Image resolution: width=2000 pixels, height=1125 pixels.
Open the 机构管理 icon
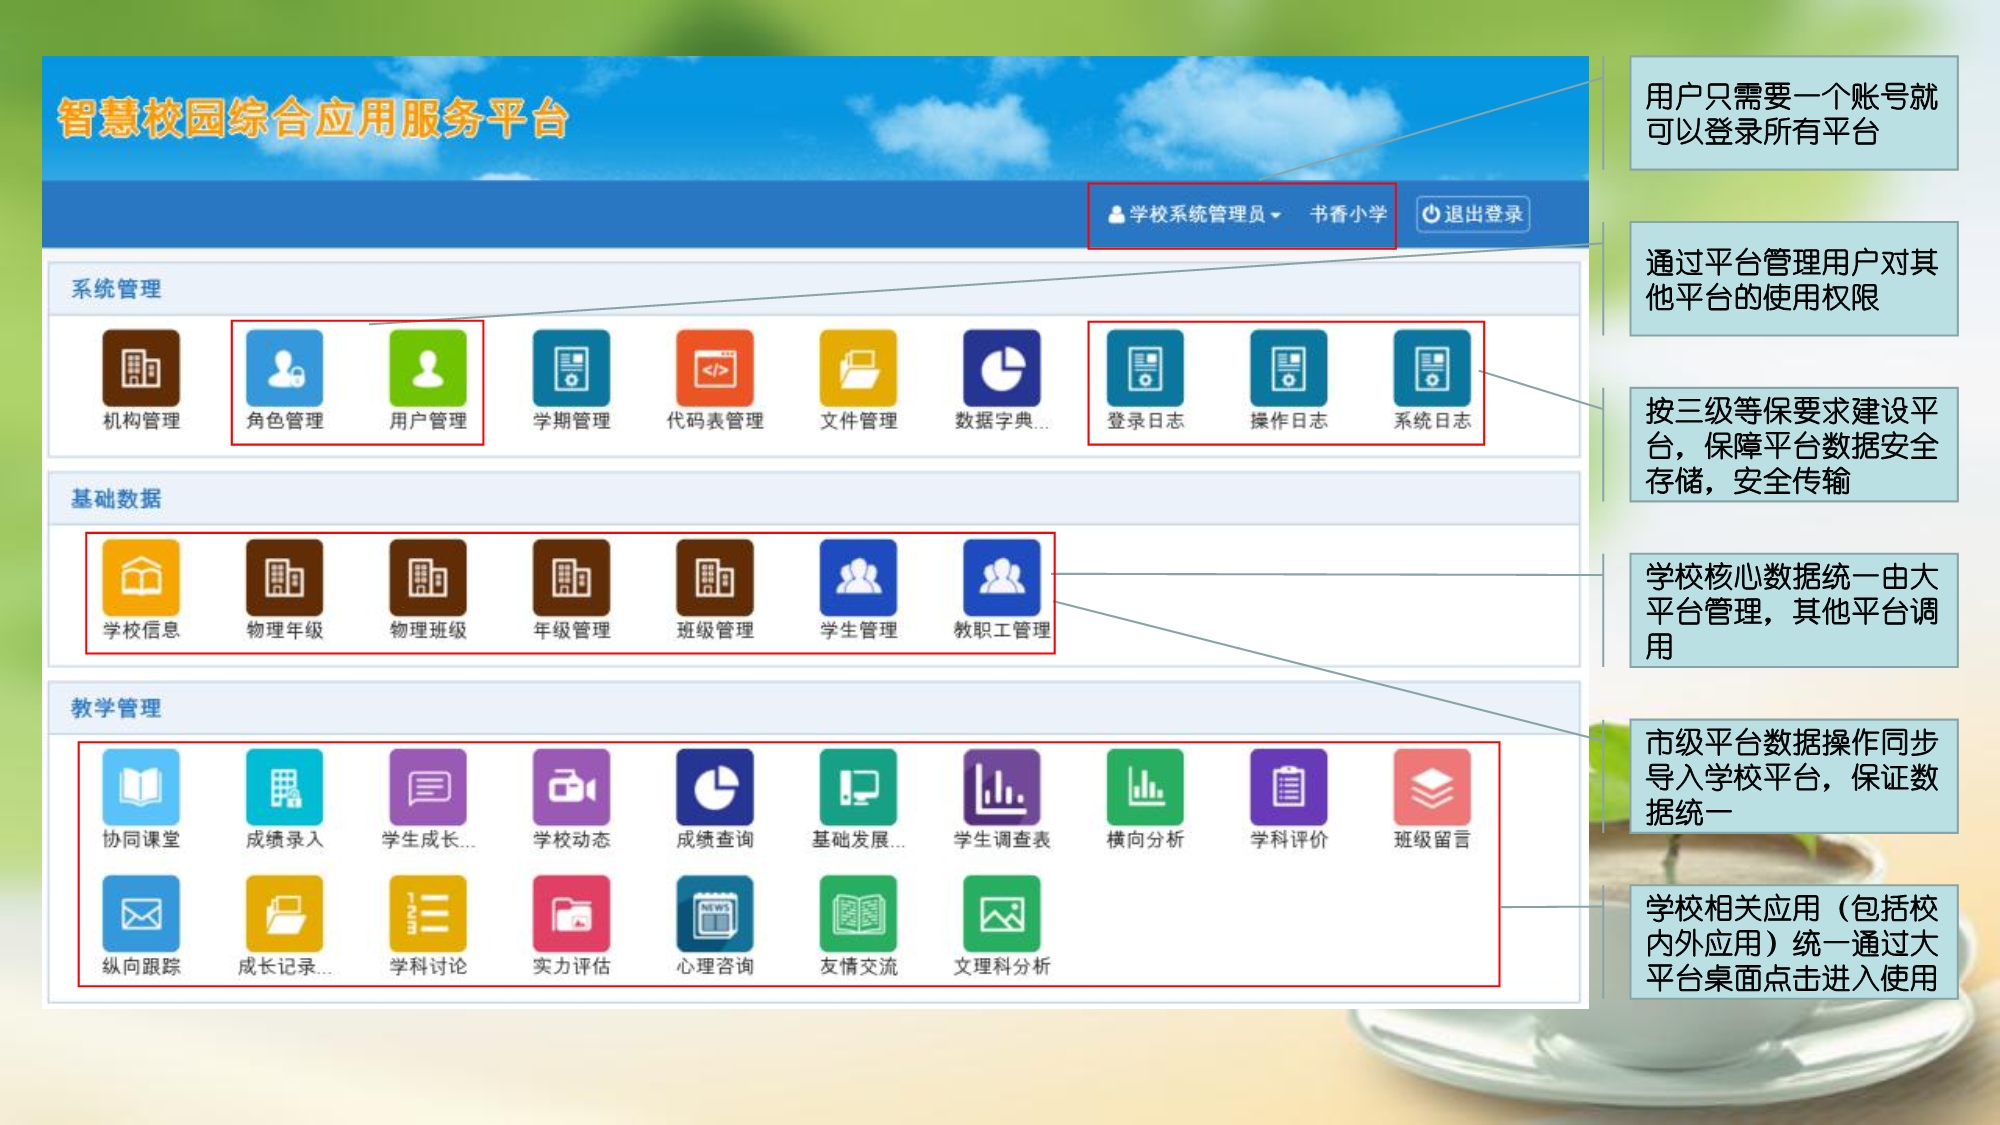tap(141, 369)
